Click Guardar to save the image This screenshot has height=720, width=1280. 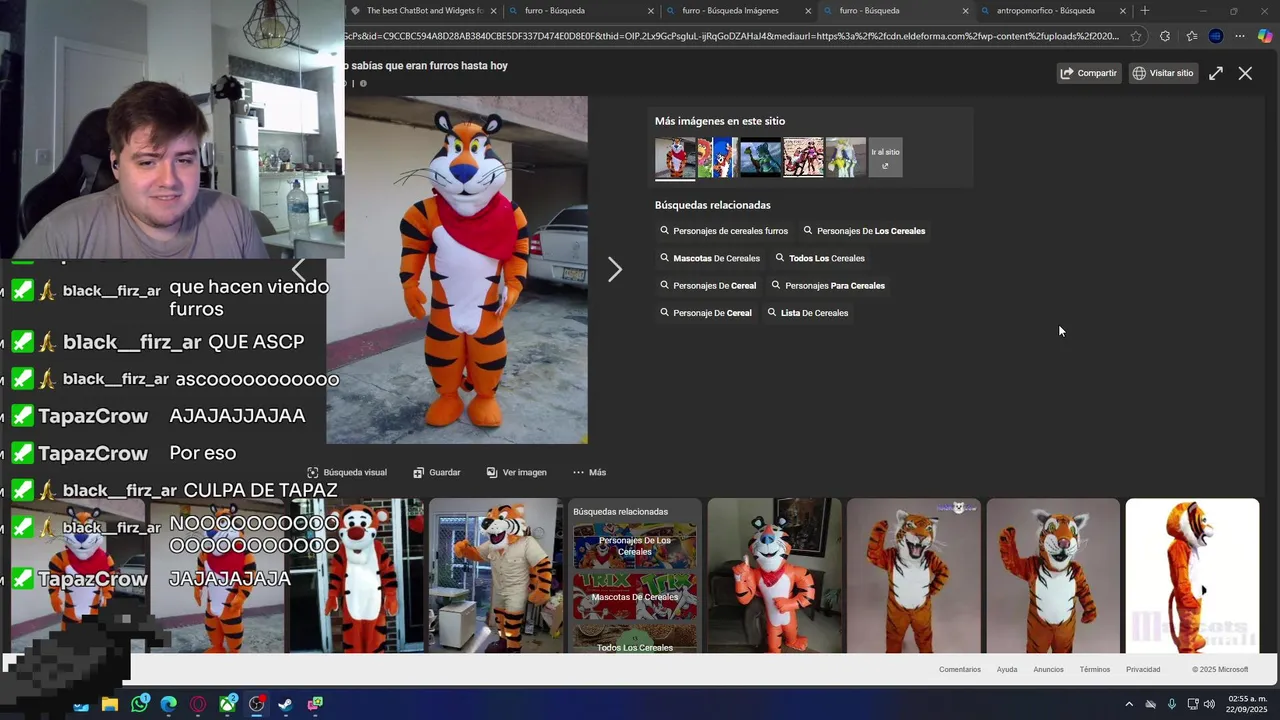pos(437,472)
